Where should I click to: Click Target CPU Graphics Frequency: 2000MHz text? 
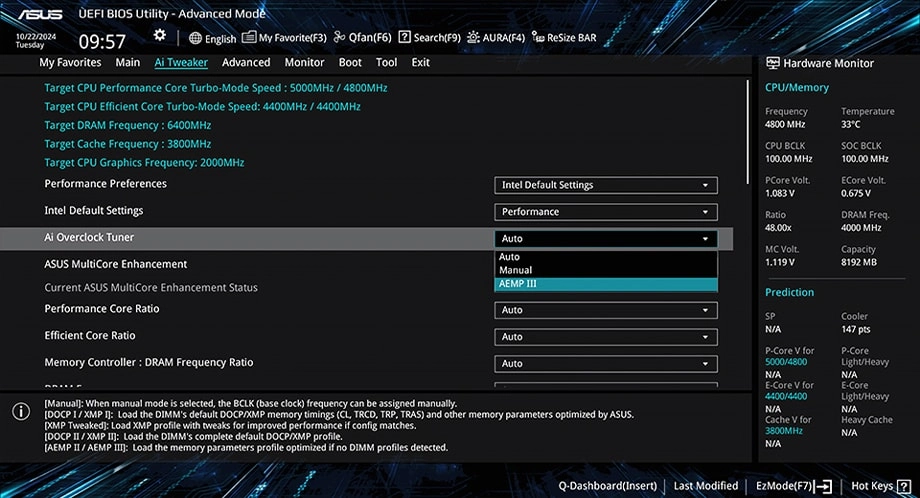pyautogui.click(x=144, y=162)
